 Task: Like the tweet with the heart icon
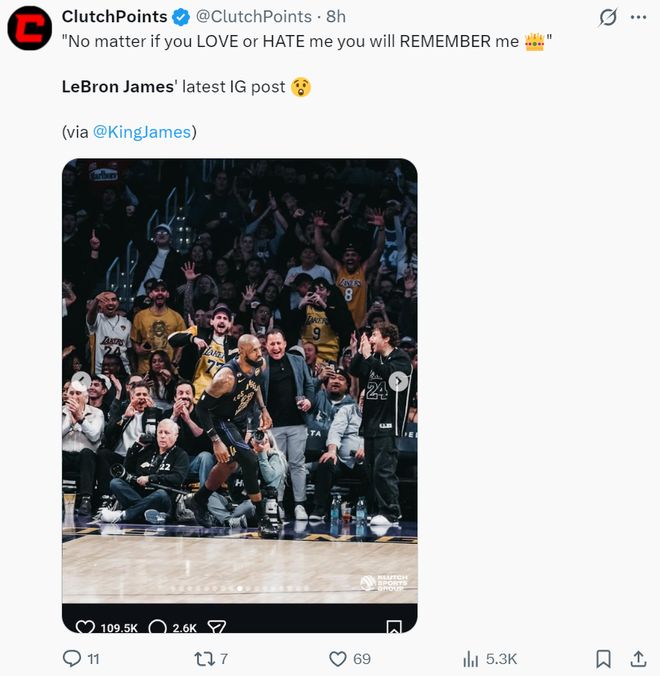(338, 658)
